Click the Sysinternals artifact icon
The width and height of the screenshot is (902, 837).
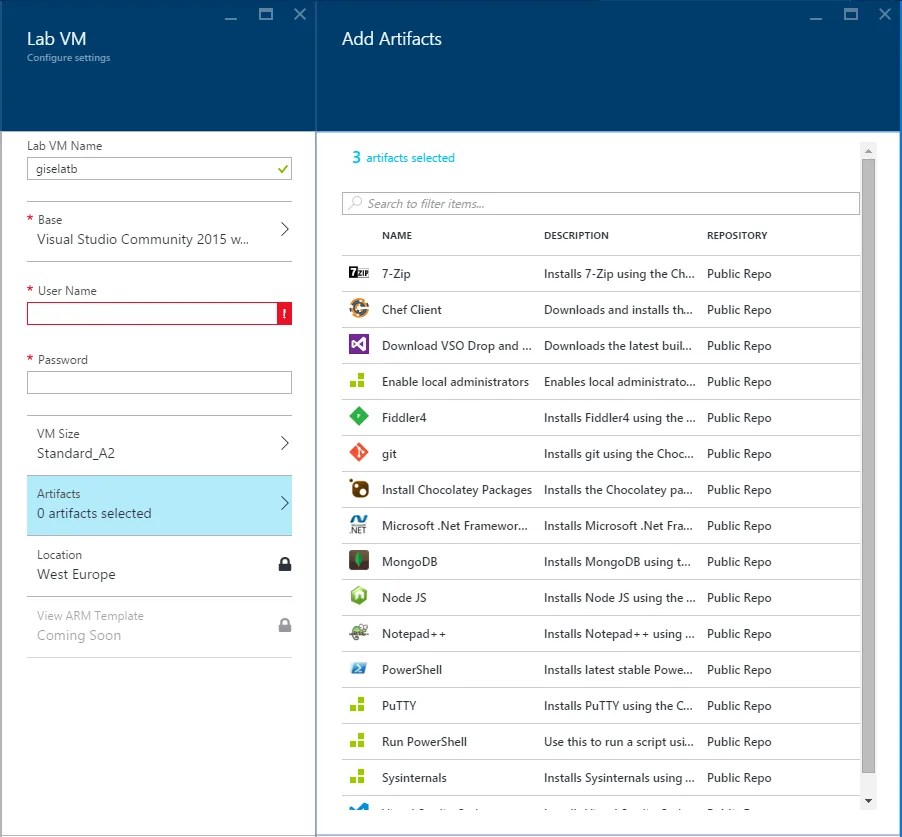(357, 777)
